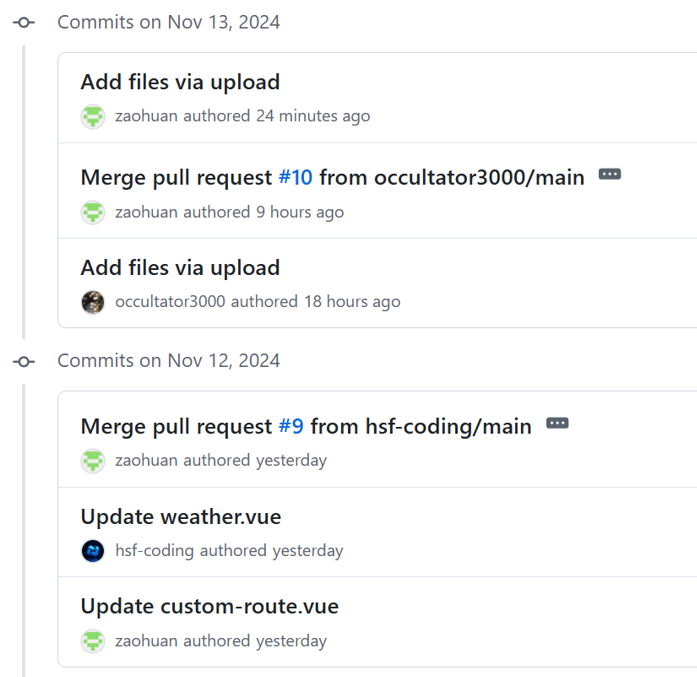This screenshot has height=677, width=697.
Task: Open pull request #10 link
Action: pos(295,178)
